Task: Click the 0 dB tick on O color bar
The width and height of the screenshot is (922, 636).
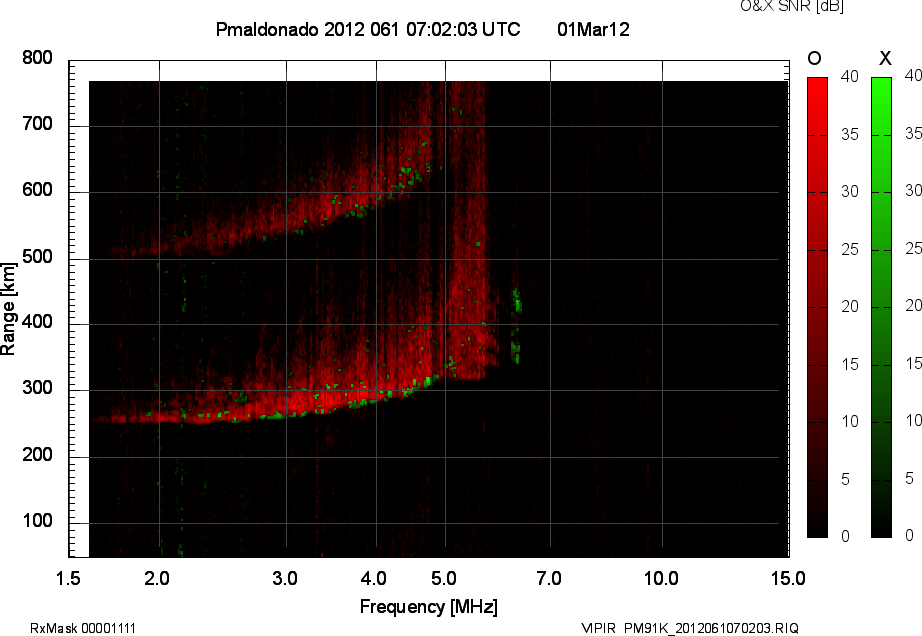Action: [x=846, y=536]
